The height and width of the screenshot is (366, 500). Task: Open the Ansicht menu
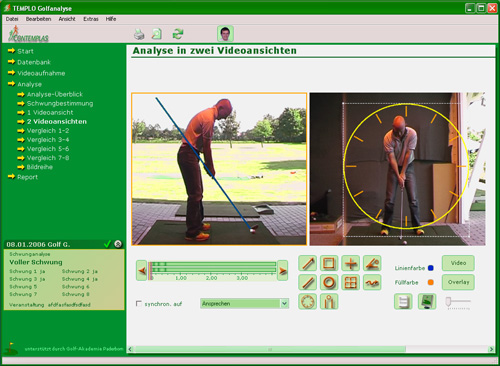67,19
